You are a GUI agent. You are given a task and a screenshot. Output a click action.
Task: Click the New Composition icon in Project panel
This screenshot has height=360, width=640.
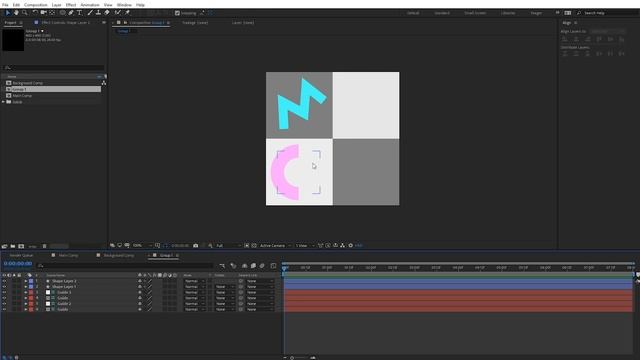[x=21, y=246]
